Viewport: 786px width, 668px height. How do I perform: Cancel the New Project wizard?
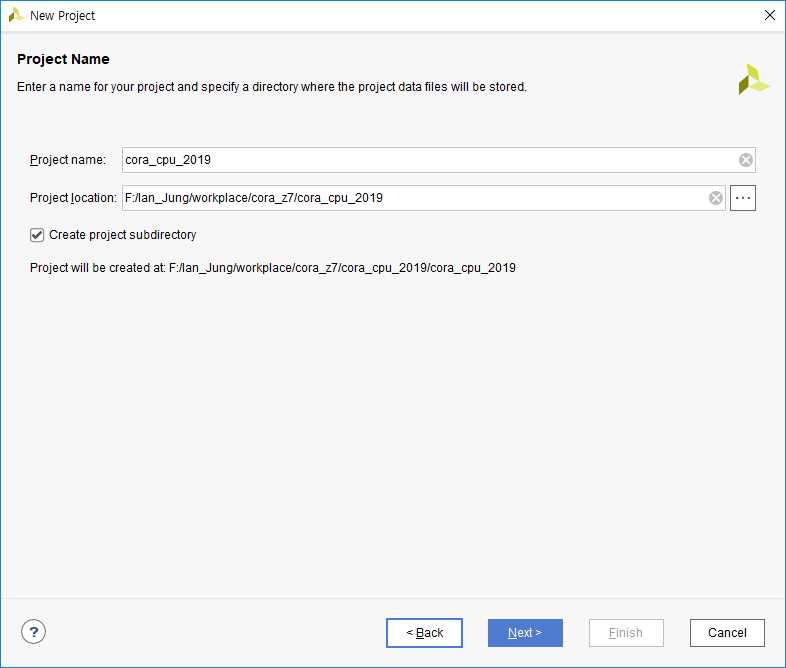click(x=727, y=632)
